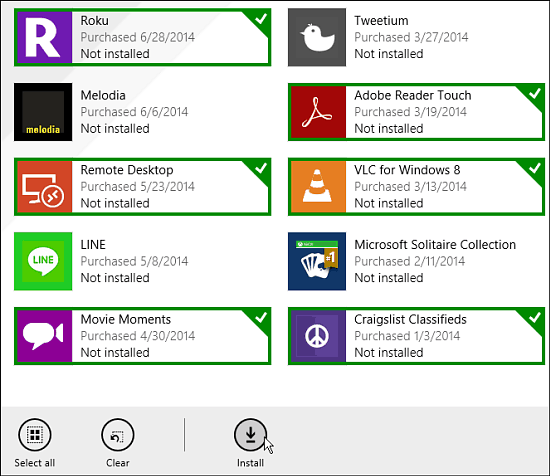The height and width of the screenshot is (476, 550).
Task: Click the 'Remote Desktop' title text
Action: pos(127,170)
